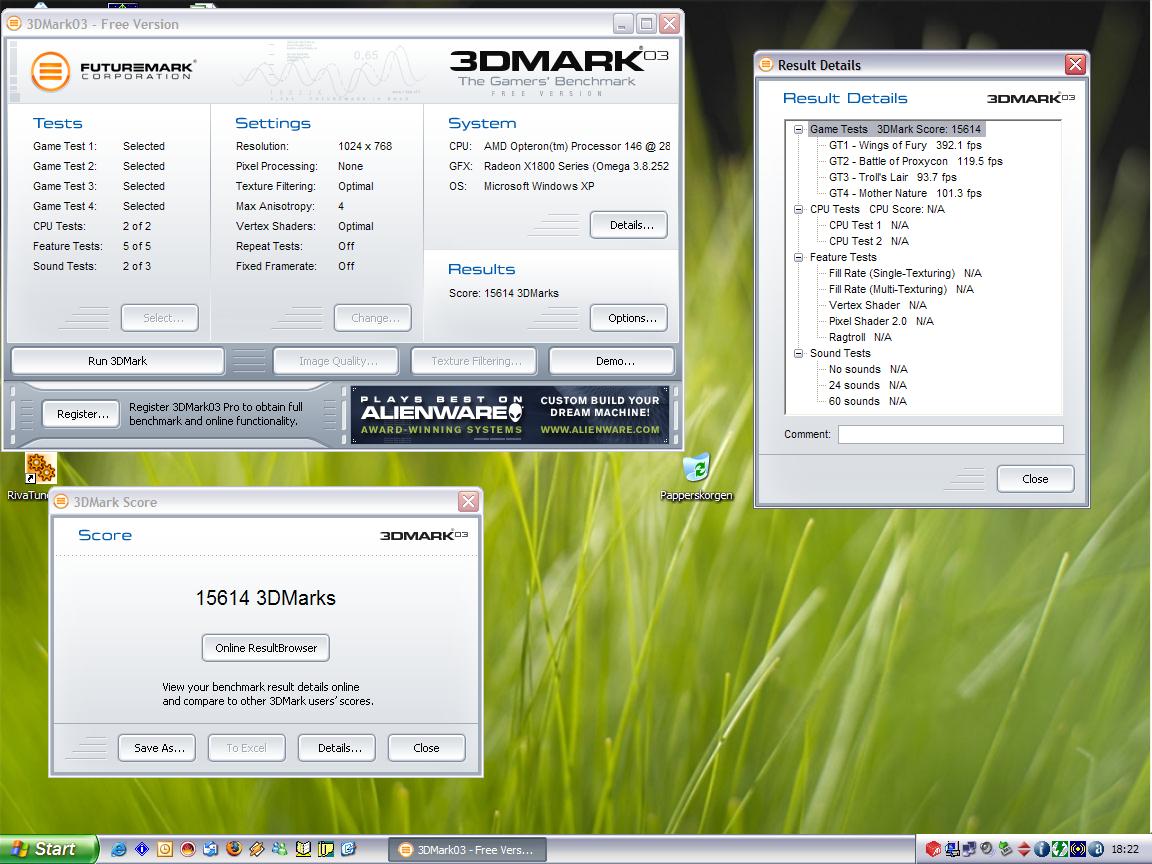Select 'Fill Rate (Multi-Texturing)' row

click(901, 289)
